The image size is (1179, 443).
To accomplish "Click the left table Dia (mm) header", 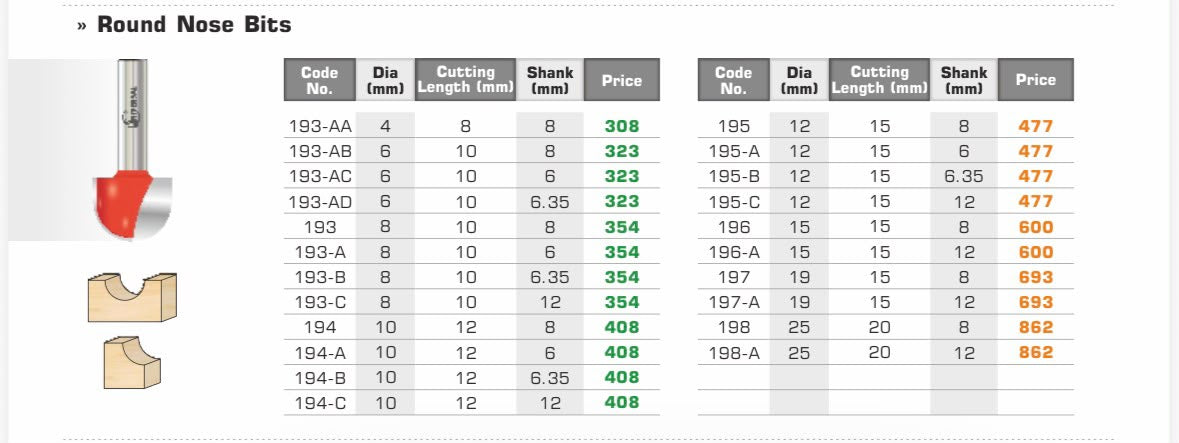I will (x=385, y=80).
